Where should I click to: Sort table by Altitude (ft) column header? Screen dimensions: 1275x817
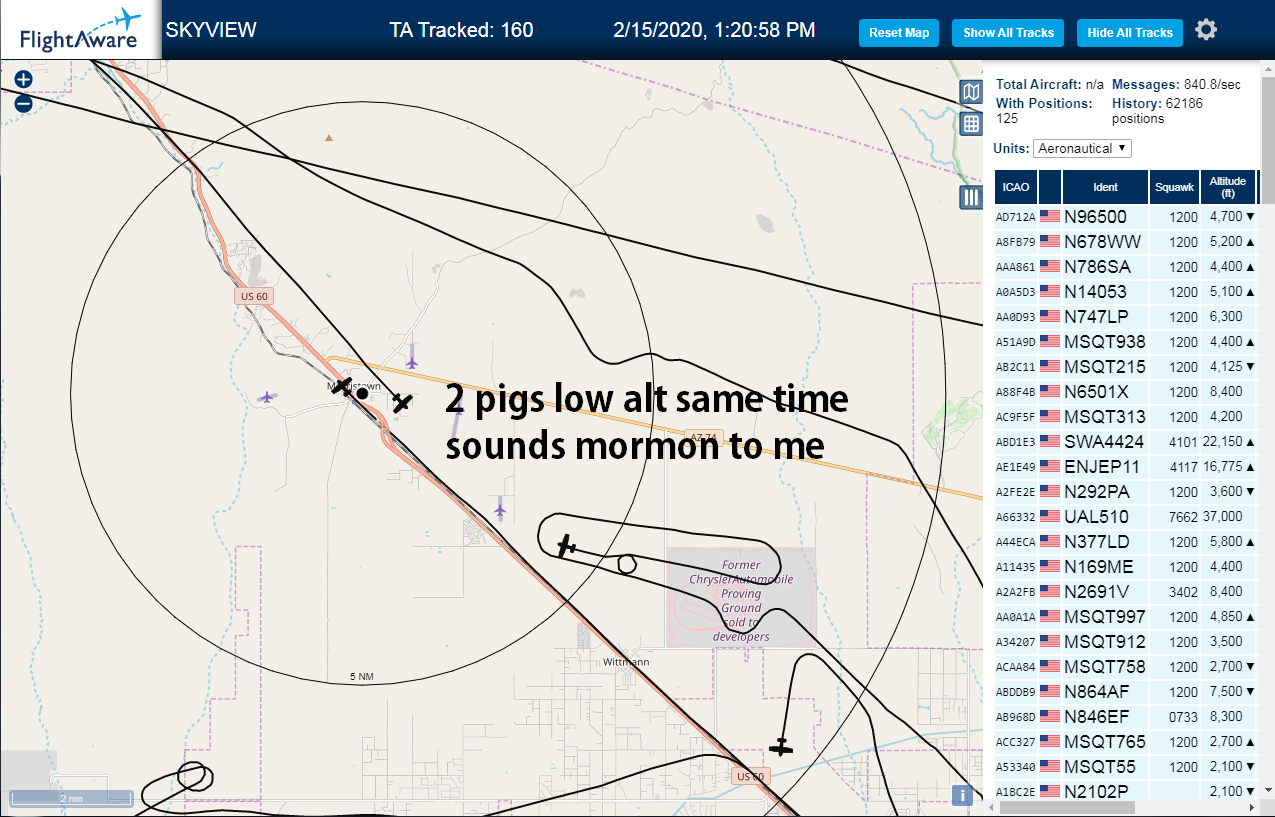[1228, 187]
